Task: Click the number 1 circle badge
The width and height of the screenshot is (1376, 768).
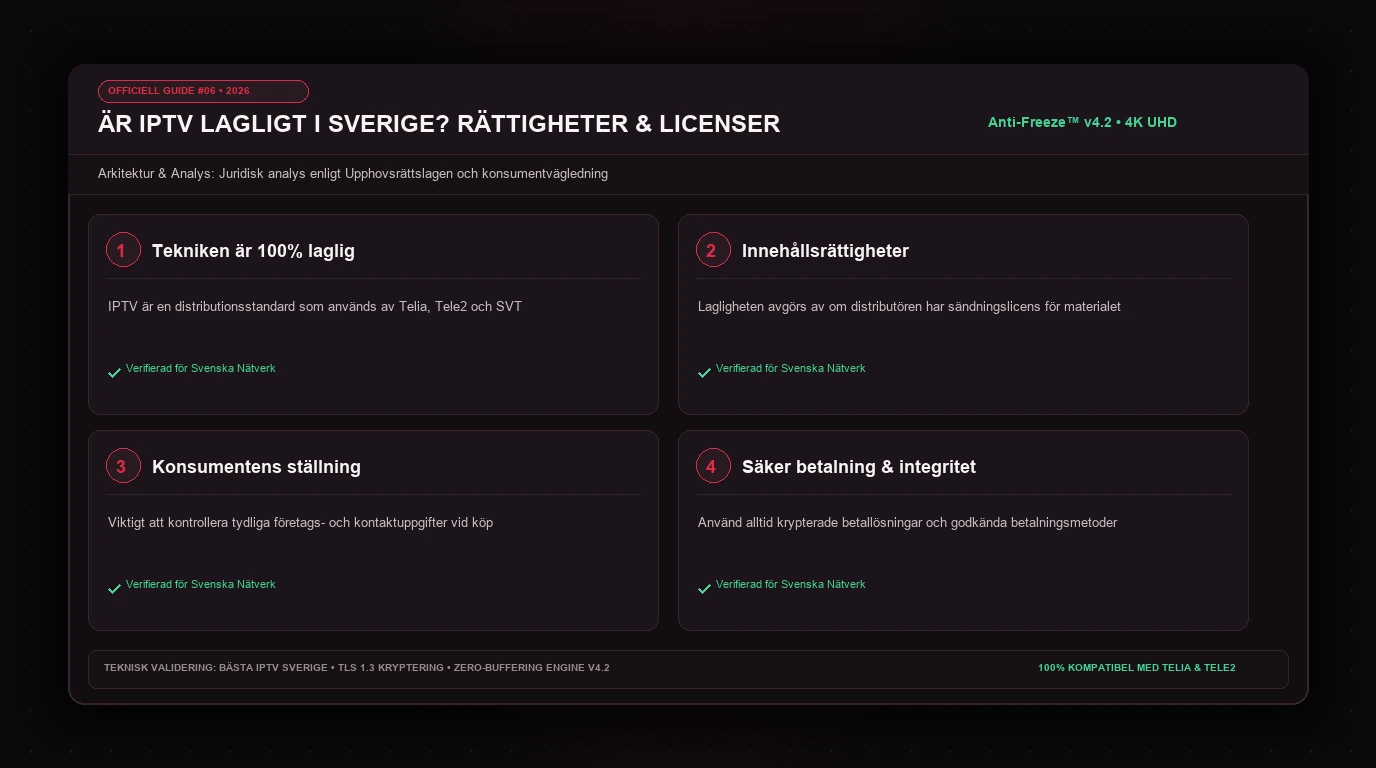Action: (123, 250)
